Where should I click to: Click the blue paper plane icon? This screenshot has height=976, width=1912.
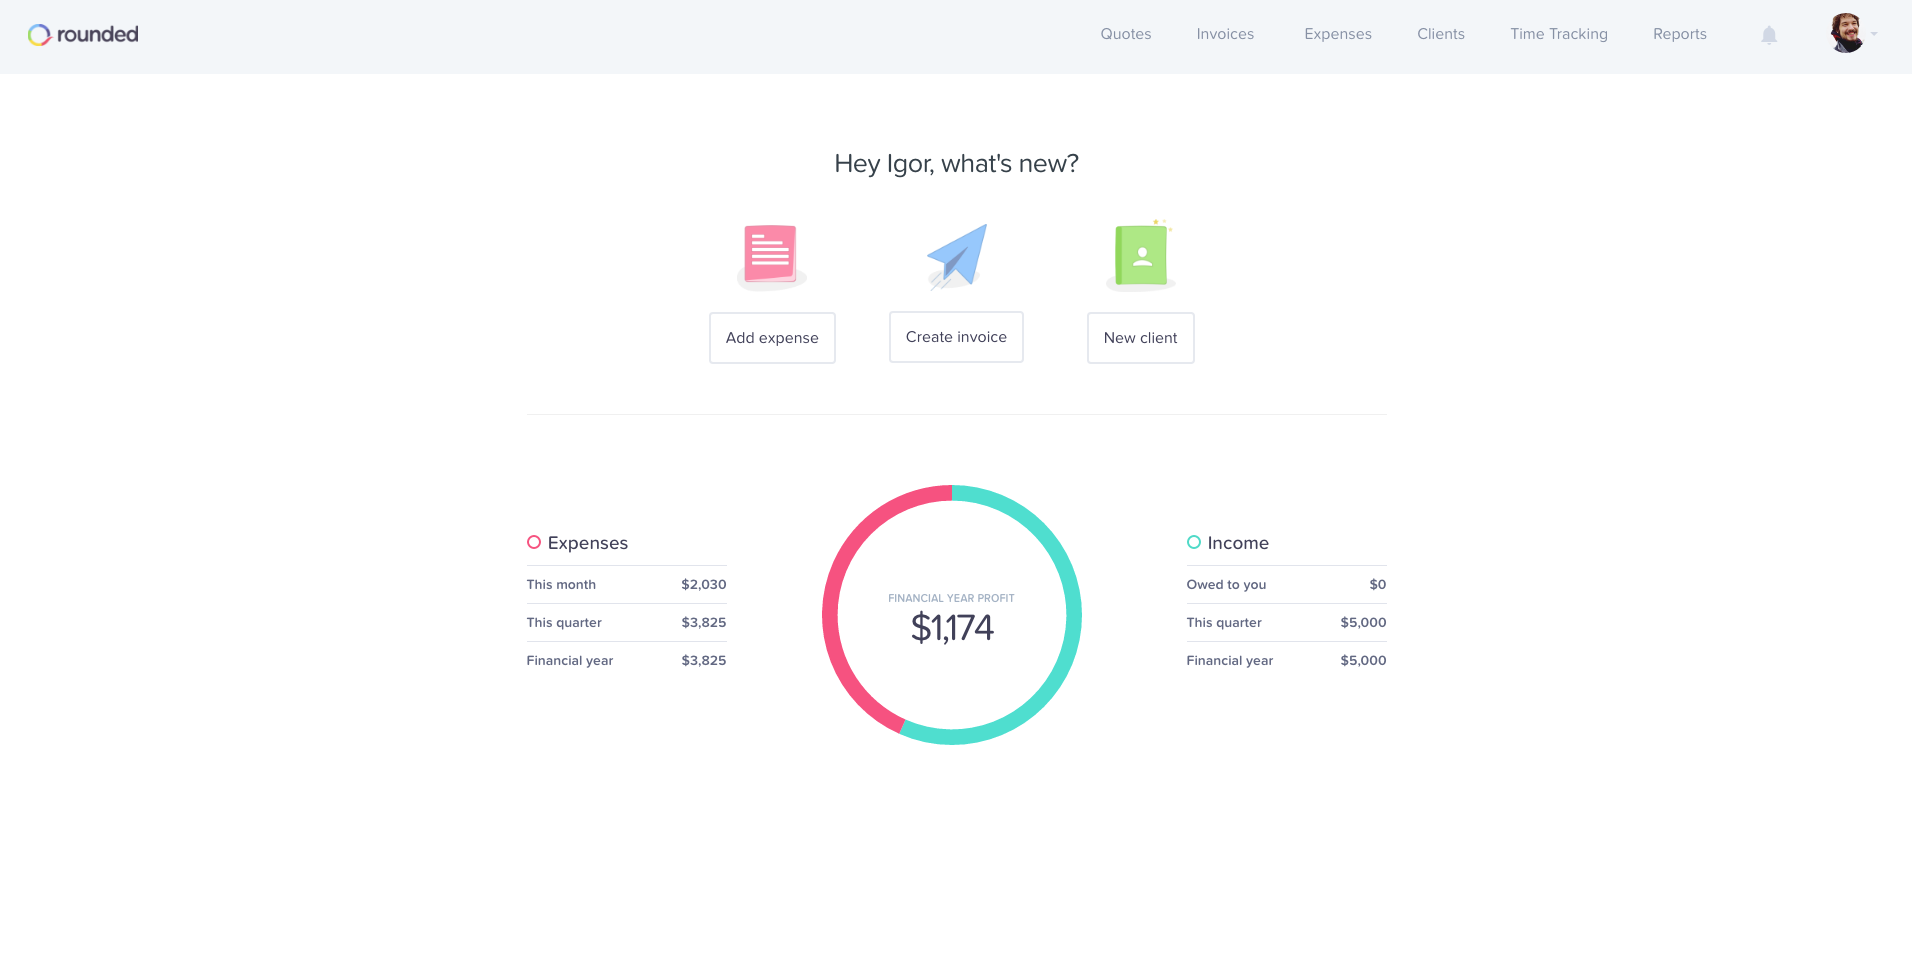(x=957, y=255)
